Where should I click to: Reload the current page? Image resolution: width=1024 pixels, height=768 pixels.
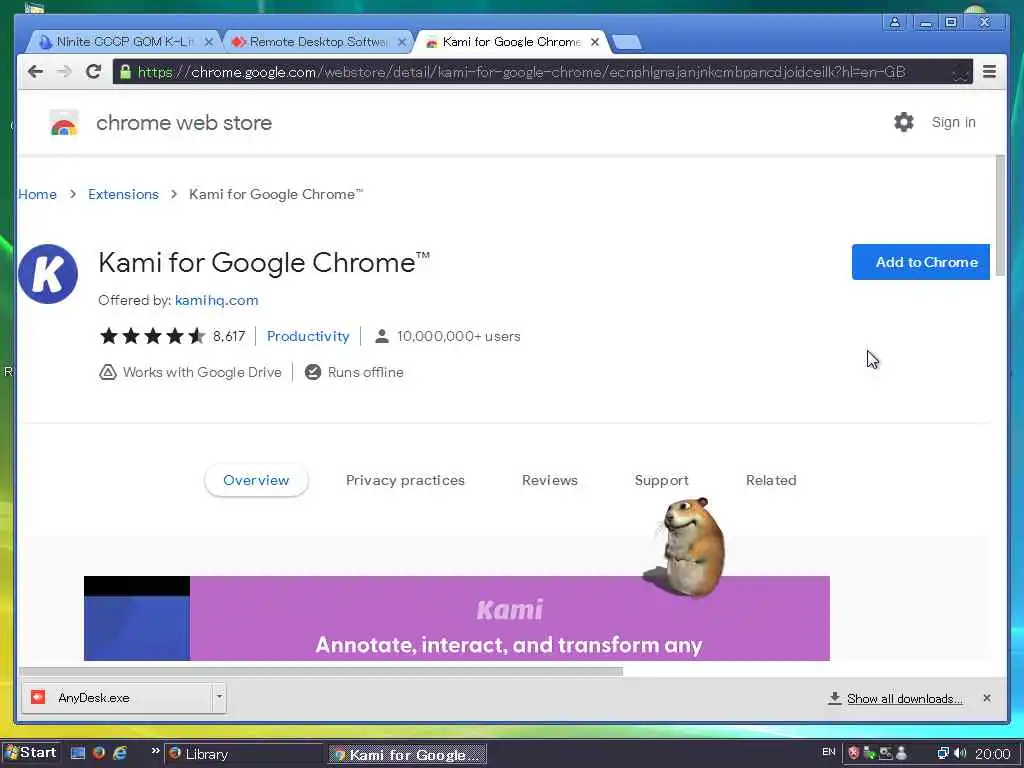pyautogui.click(x=93, y=71)
